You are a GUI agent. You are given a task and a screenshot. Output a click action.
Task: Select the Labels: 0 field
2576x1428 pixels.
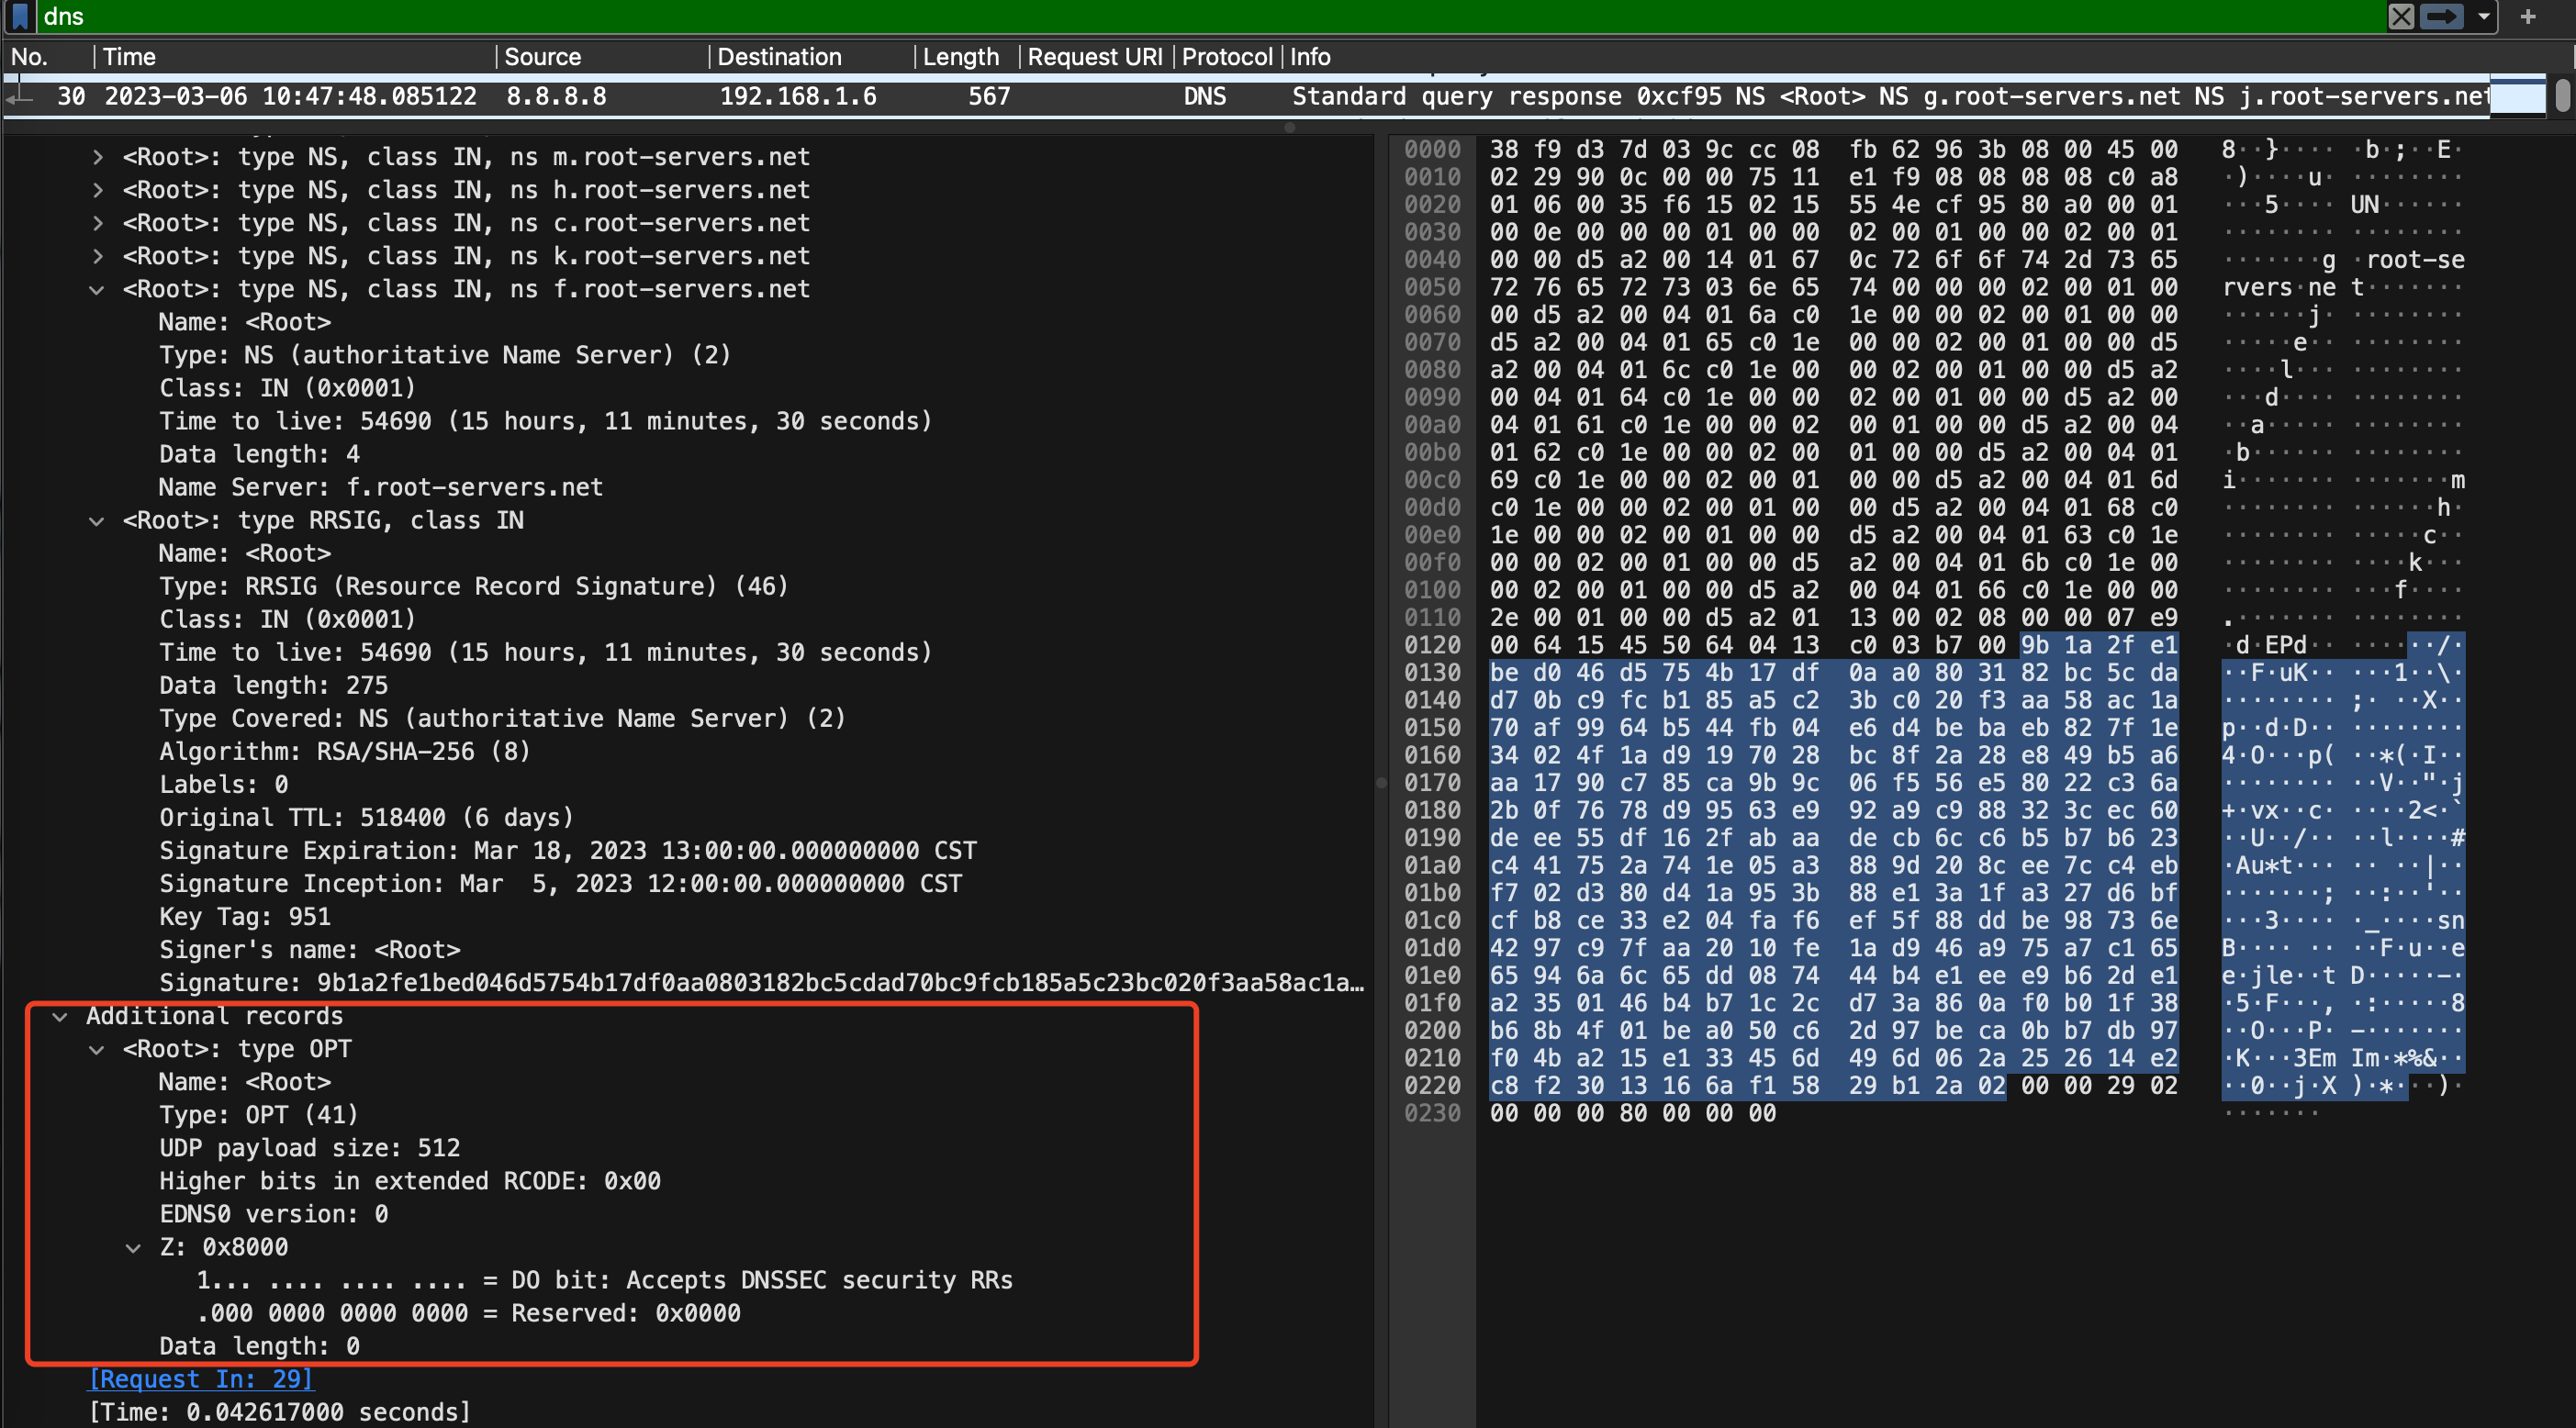224,784
